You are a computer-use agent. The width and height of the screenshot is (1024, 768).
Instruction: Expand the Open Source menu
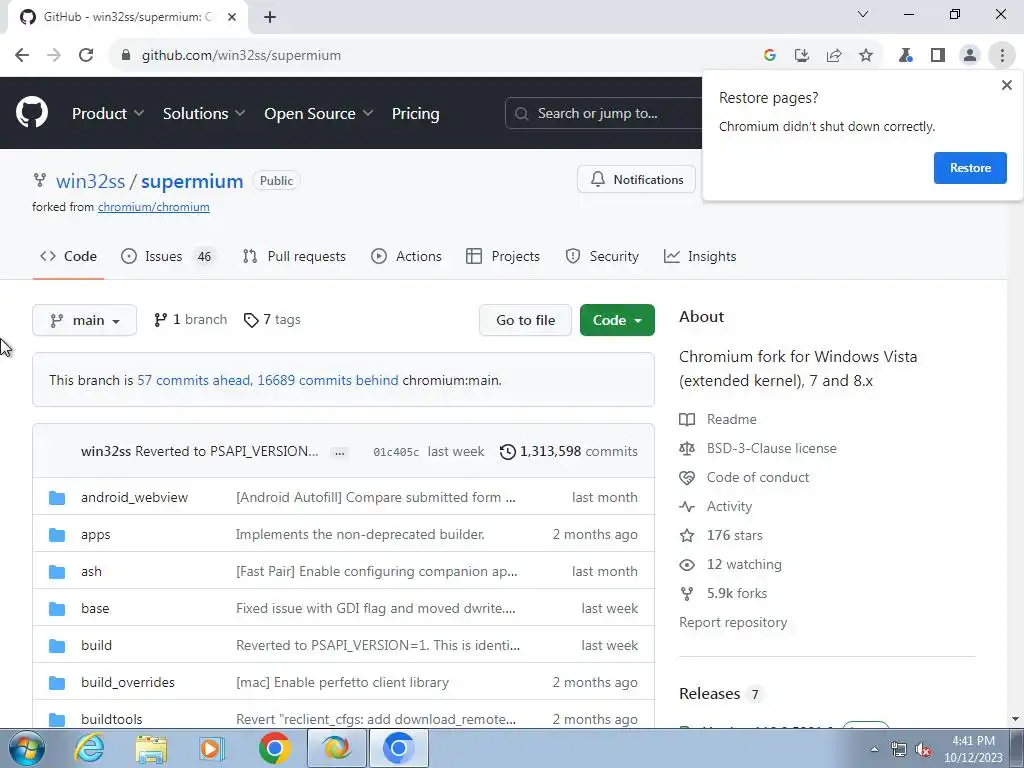pyautogui.click(x=319, y=114)
